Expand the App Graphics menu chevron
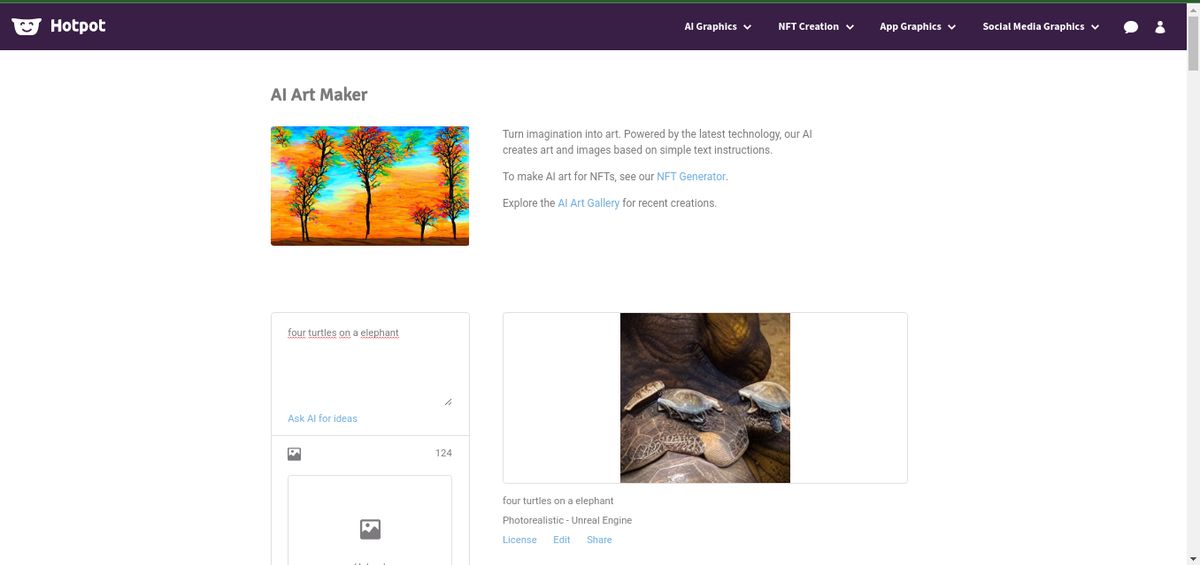1200x565 pixels. tap(951, 27)
